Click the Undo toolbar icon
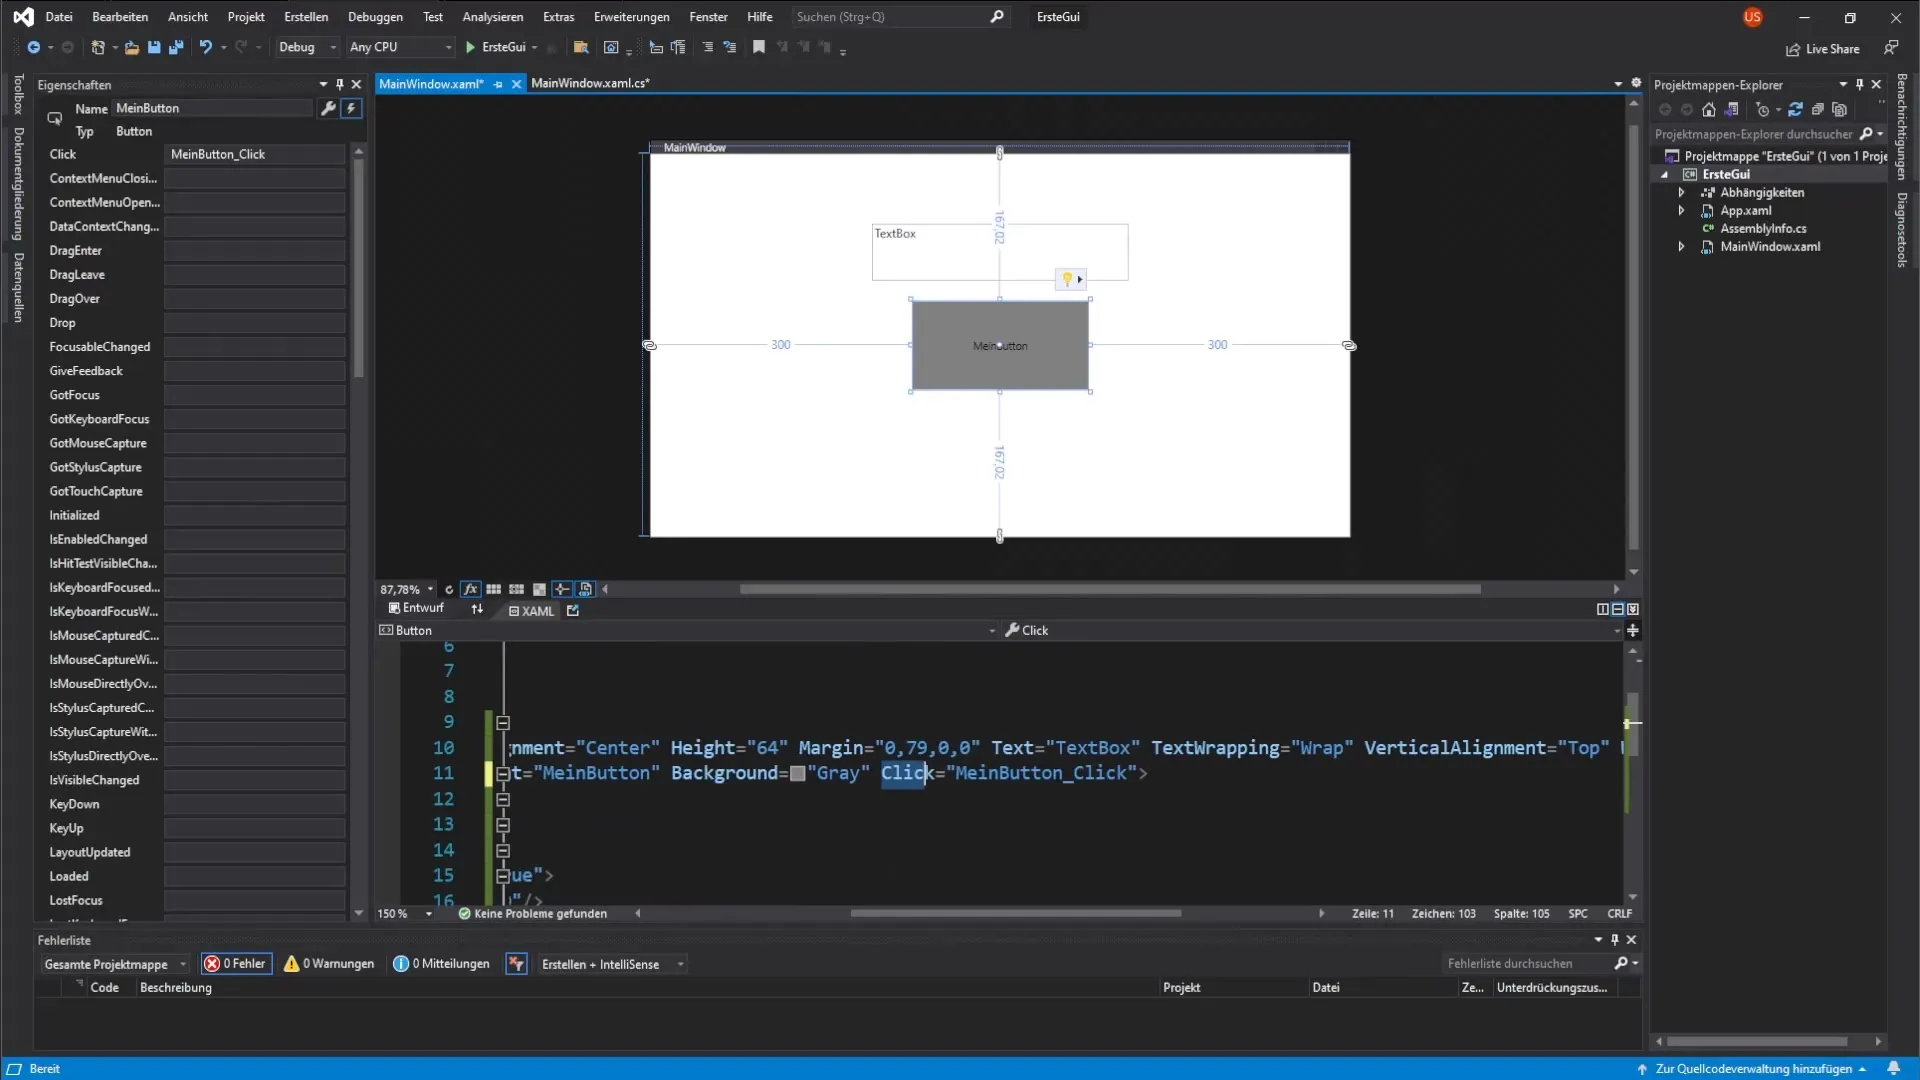This screenshot has width=1920, height=1080. click(205, 47)
